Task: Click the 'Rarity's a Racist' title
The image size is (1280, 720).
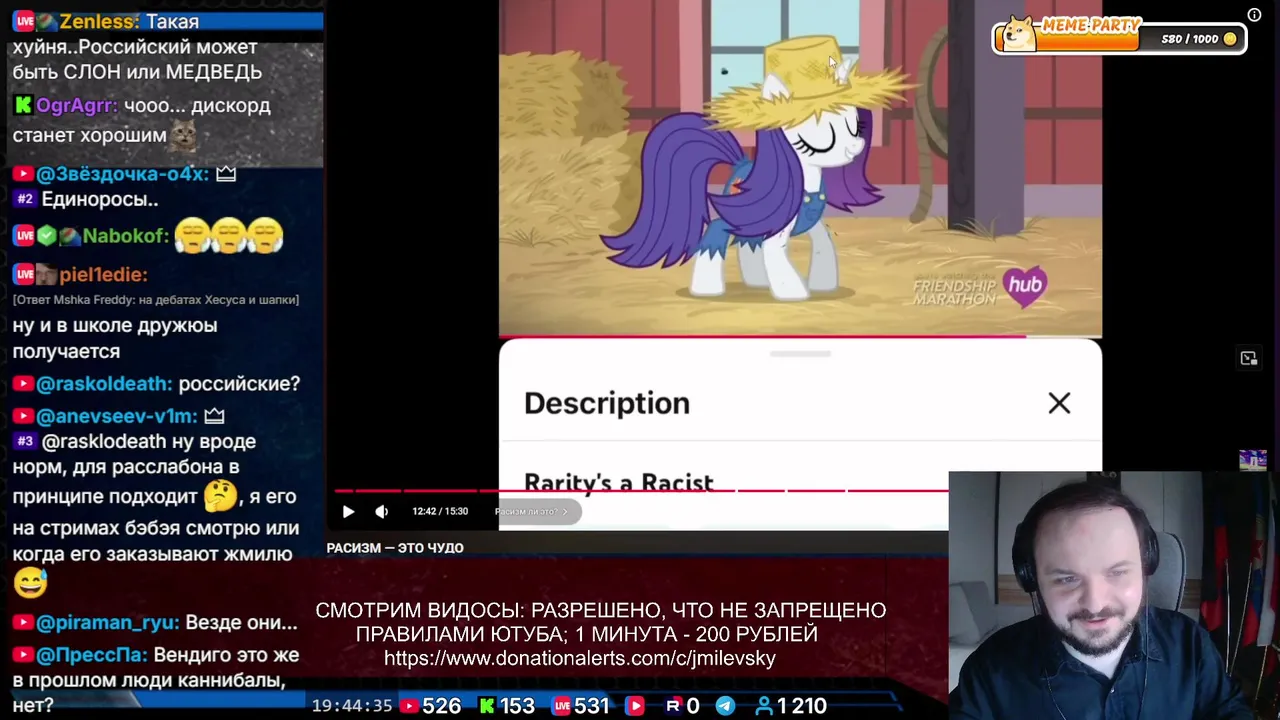Action: coord(619,483)
